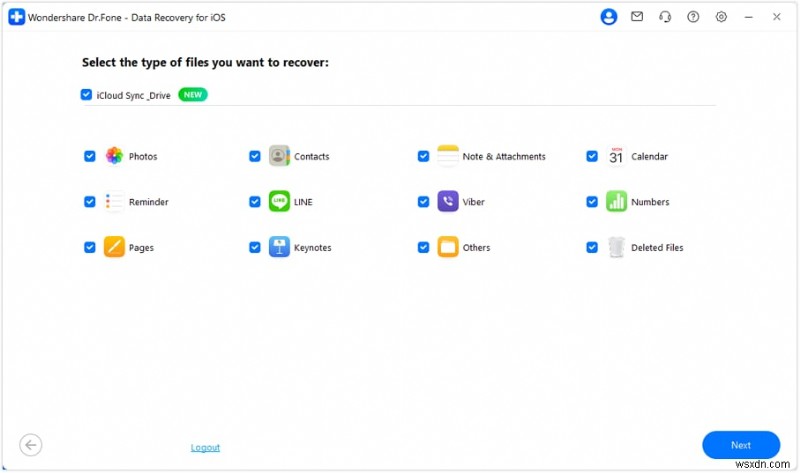Go back with the arrow button
This screenshot has width=800, height=473.
31,445
